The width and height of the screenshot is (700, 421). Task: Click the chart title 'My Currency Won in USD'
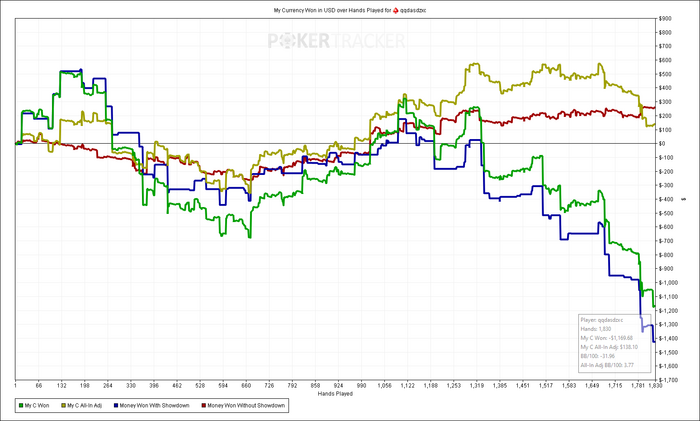(x=303, y=10)
